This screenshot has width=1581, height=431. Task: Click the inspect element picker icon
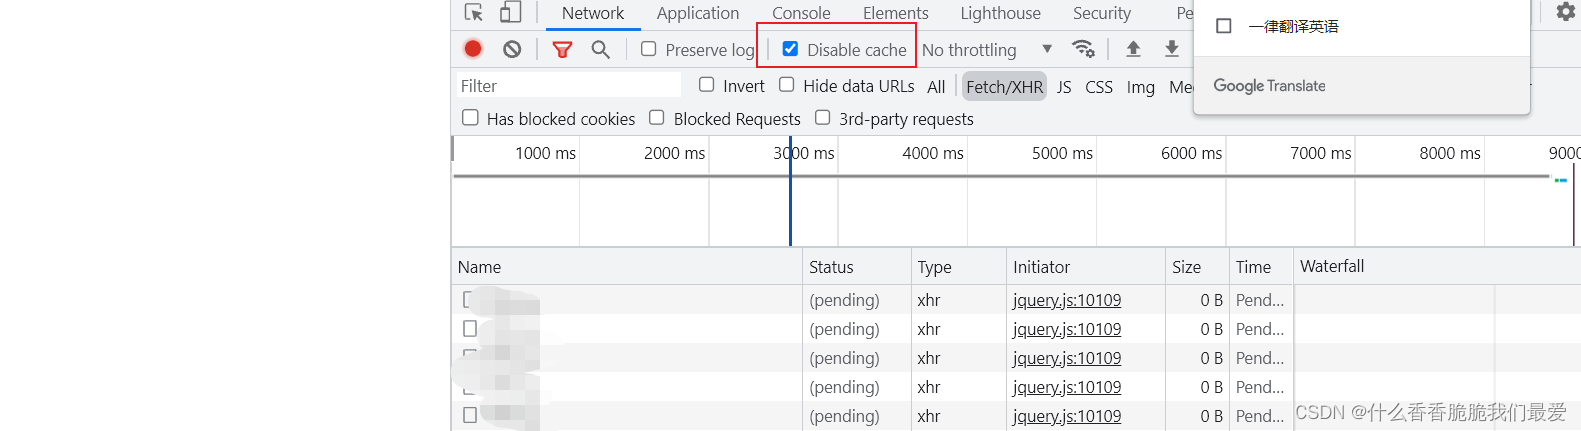click(x=474, y=13)
